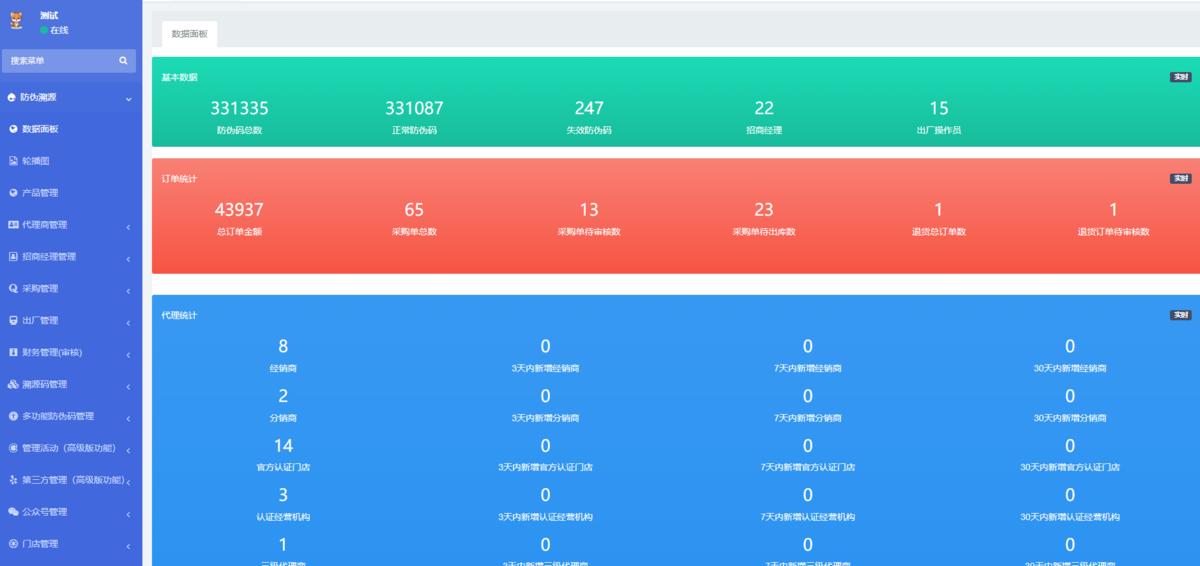Click the 代理商管理 card icon

point(13,224)
